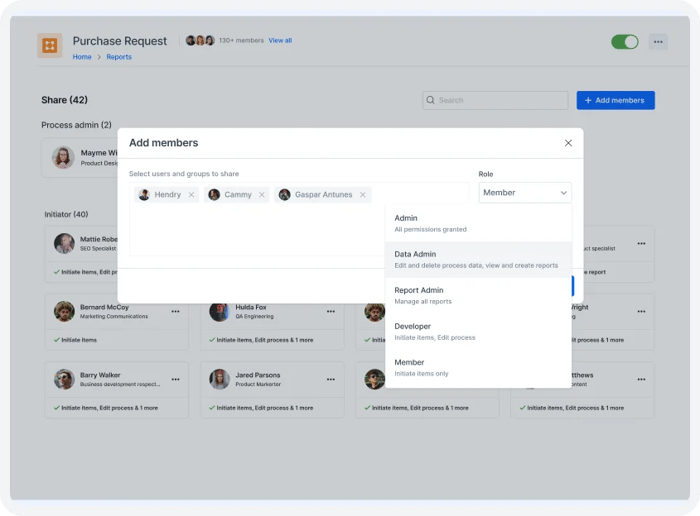The height and width of the screenshot is (516, 700).
Task: Select the Admin role option
Action: [x=478, y=223]
